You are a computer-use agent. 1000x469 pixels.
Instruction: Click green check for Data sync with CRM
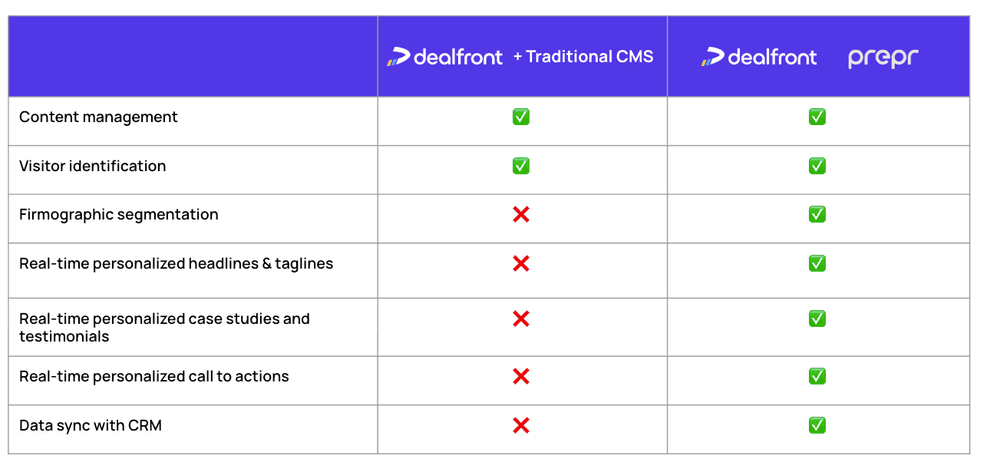click(x=817, y=426)
